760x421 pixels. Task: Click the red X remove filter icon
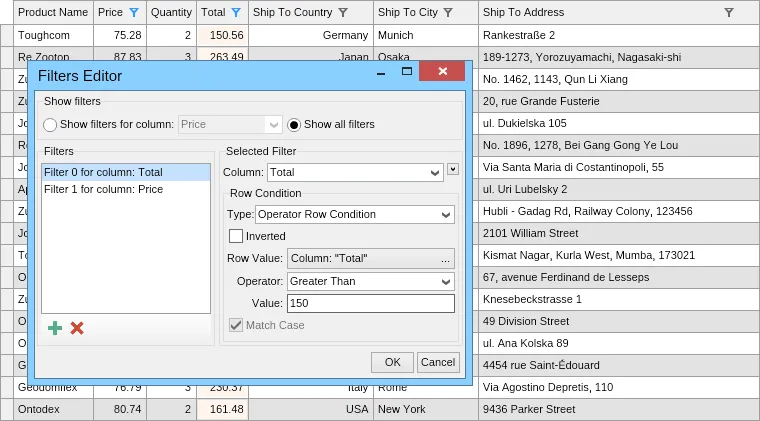tap(77, 328)
